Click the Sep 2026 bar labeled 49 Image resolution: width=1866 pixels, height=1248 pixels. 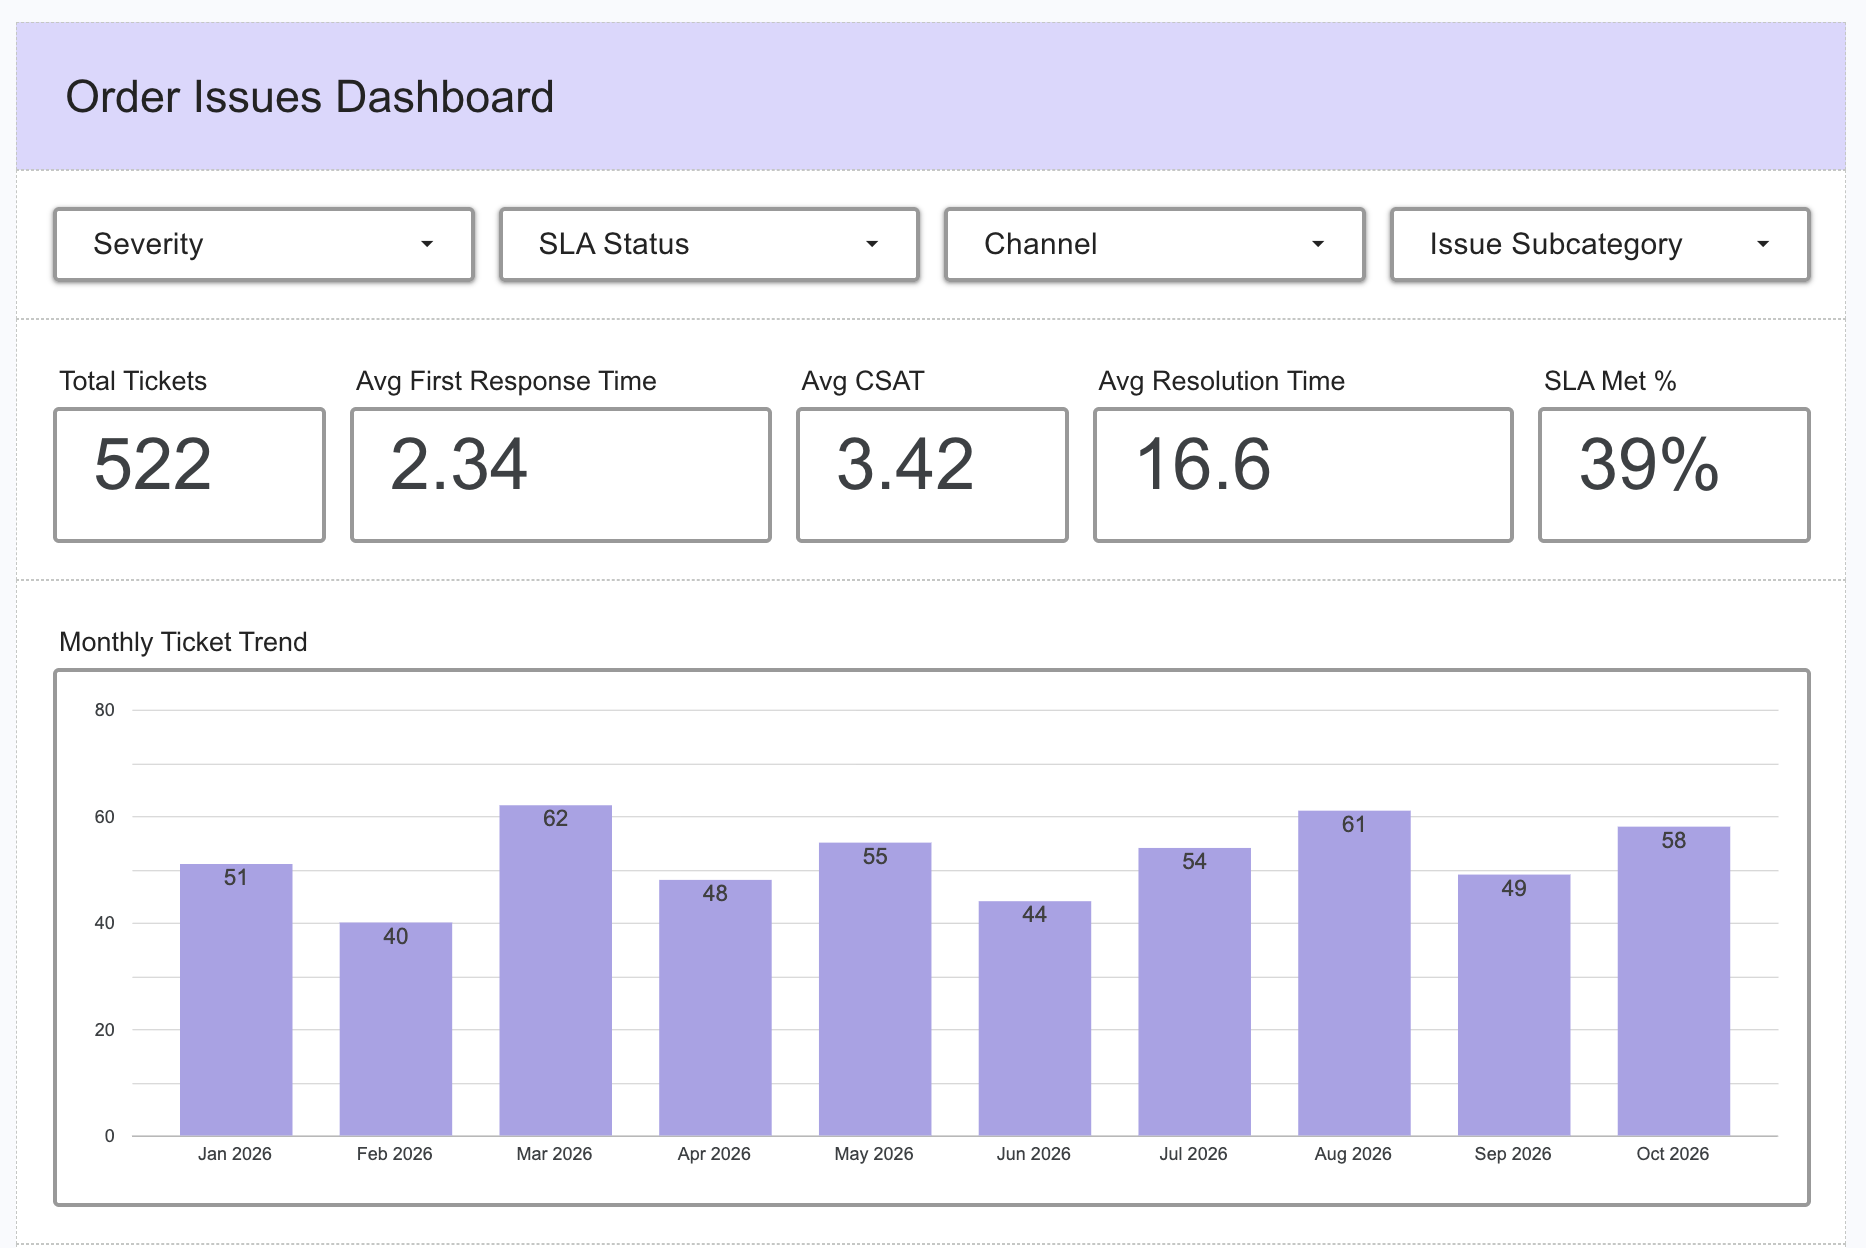1514,1005
